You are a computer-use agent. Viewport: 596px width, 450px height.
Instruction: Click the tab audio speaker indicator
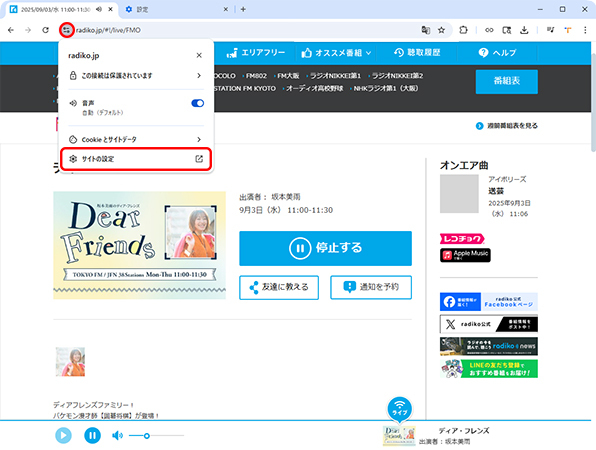99,10
